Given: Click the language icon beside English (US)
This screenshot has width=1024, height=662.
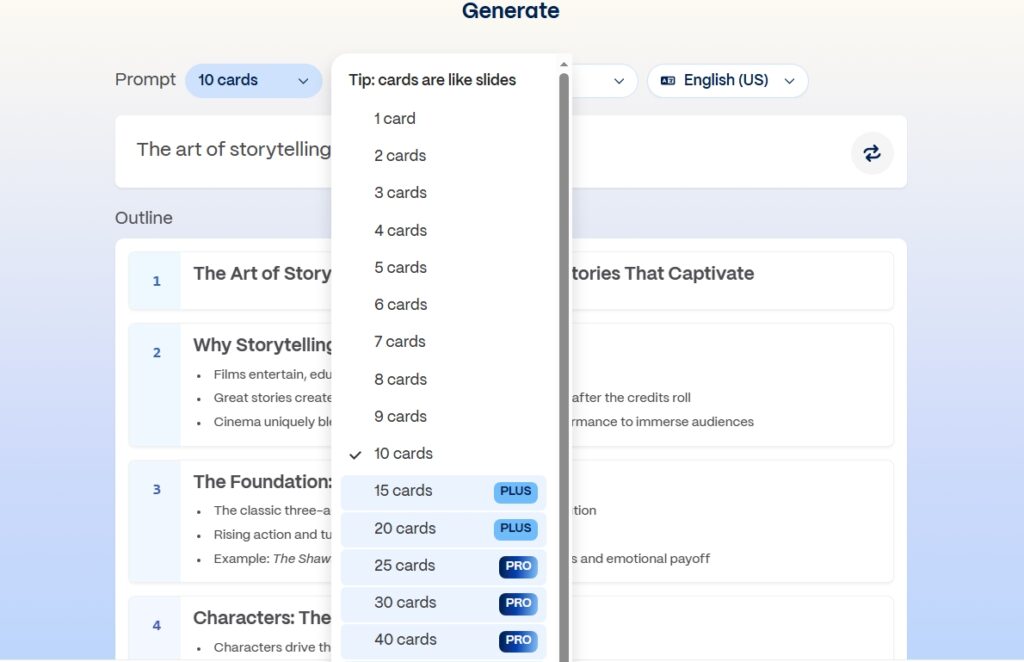Looking at the screenshot, I should pos(668,81).
